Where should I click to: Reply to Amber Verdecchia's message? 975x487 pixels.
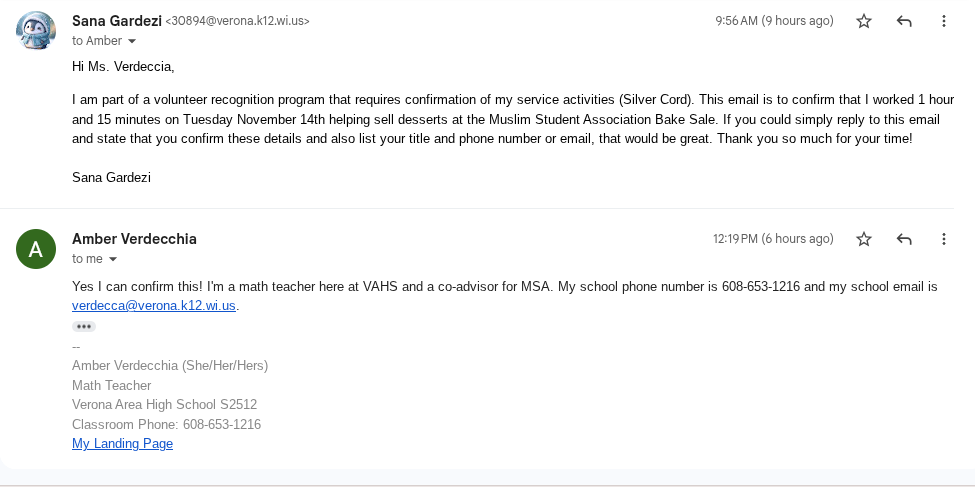(x=904, y=239)
